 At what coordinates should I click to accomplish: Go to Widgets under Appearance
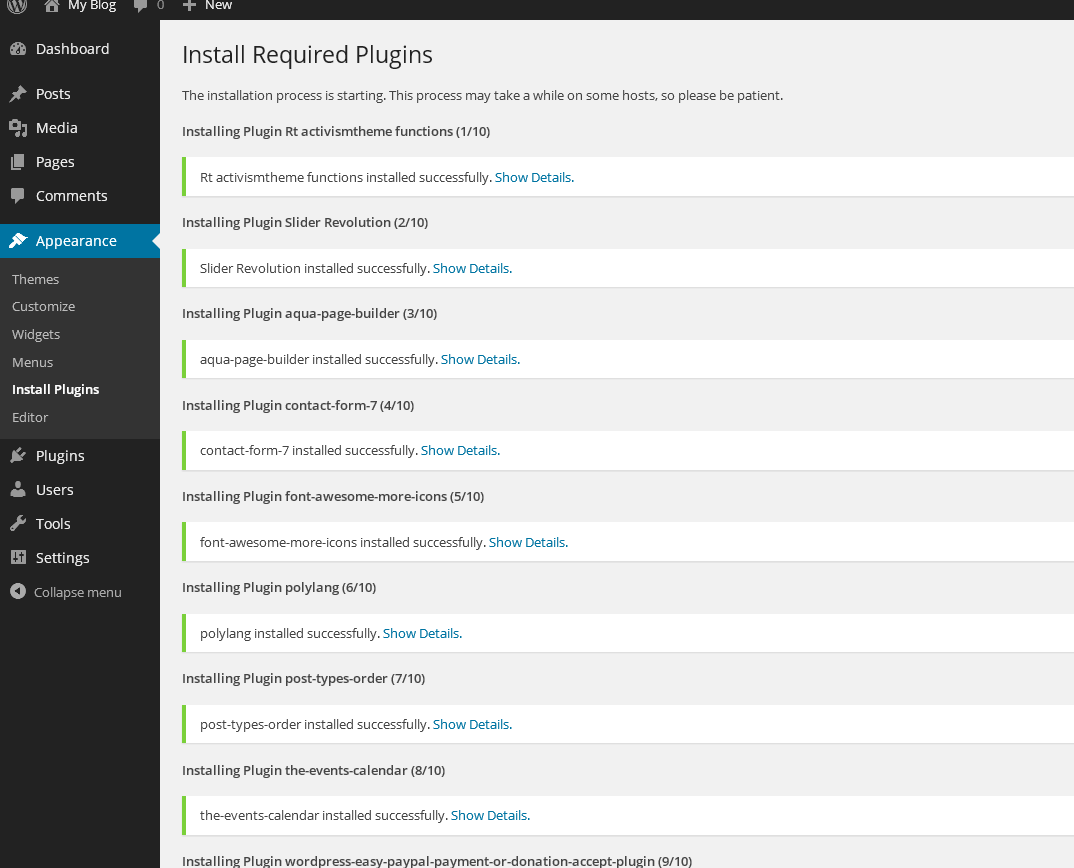click(x=36, y=335)
